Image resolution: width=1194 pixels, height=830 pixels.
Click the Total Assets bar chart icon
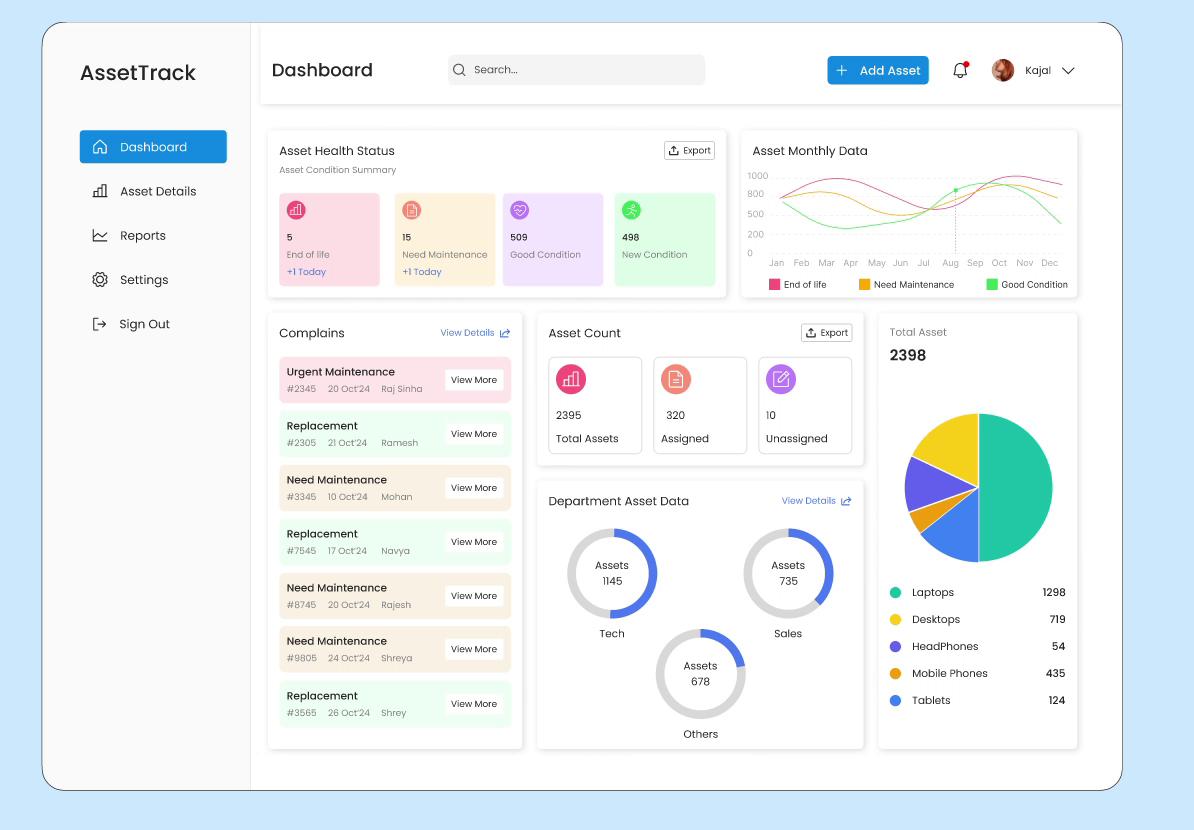(x=571, y=379)
